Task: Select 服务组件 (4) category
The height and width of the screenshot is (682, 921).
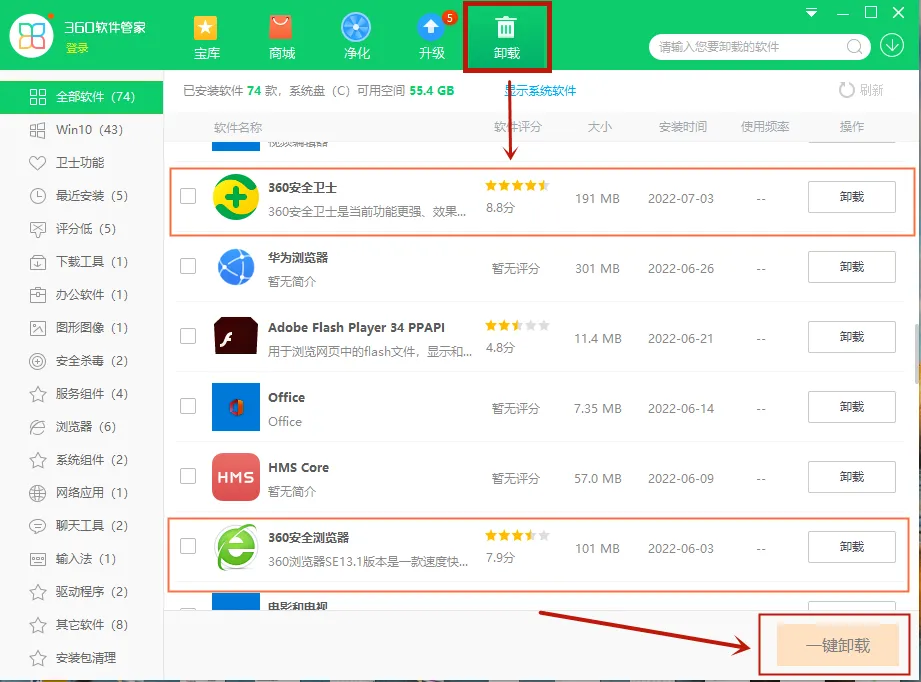Action: point(82,394)
